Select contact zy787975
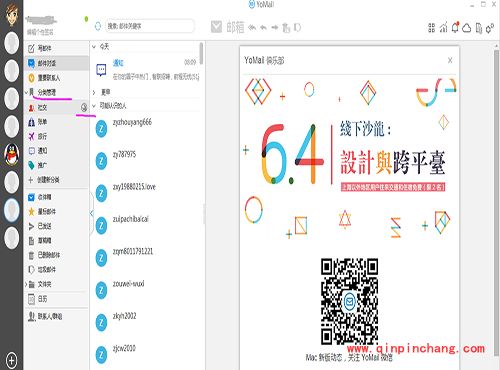 pyautogui.click(x=146, y=161)
